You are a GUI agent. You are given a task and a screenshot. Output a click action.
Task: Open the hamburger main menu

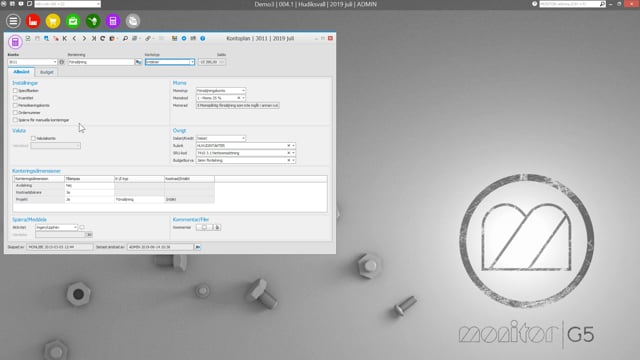tap(13, 21)
